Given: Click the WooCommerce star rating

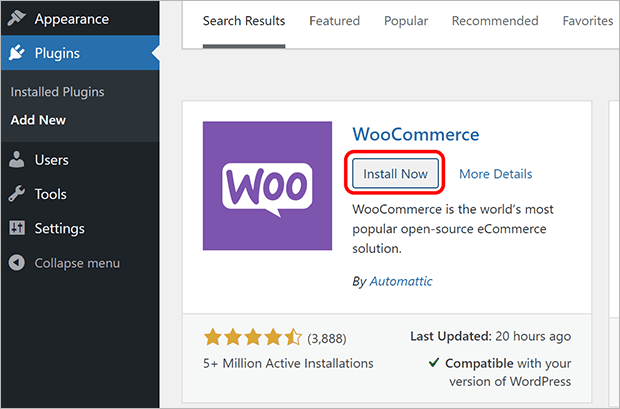Looking at the screenshot, I should 253,338.
